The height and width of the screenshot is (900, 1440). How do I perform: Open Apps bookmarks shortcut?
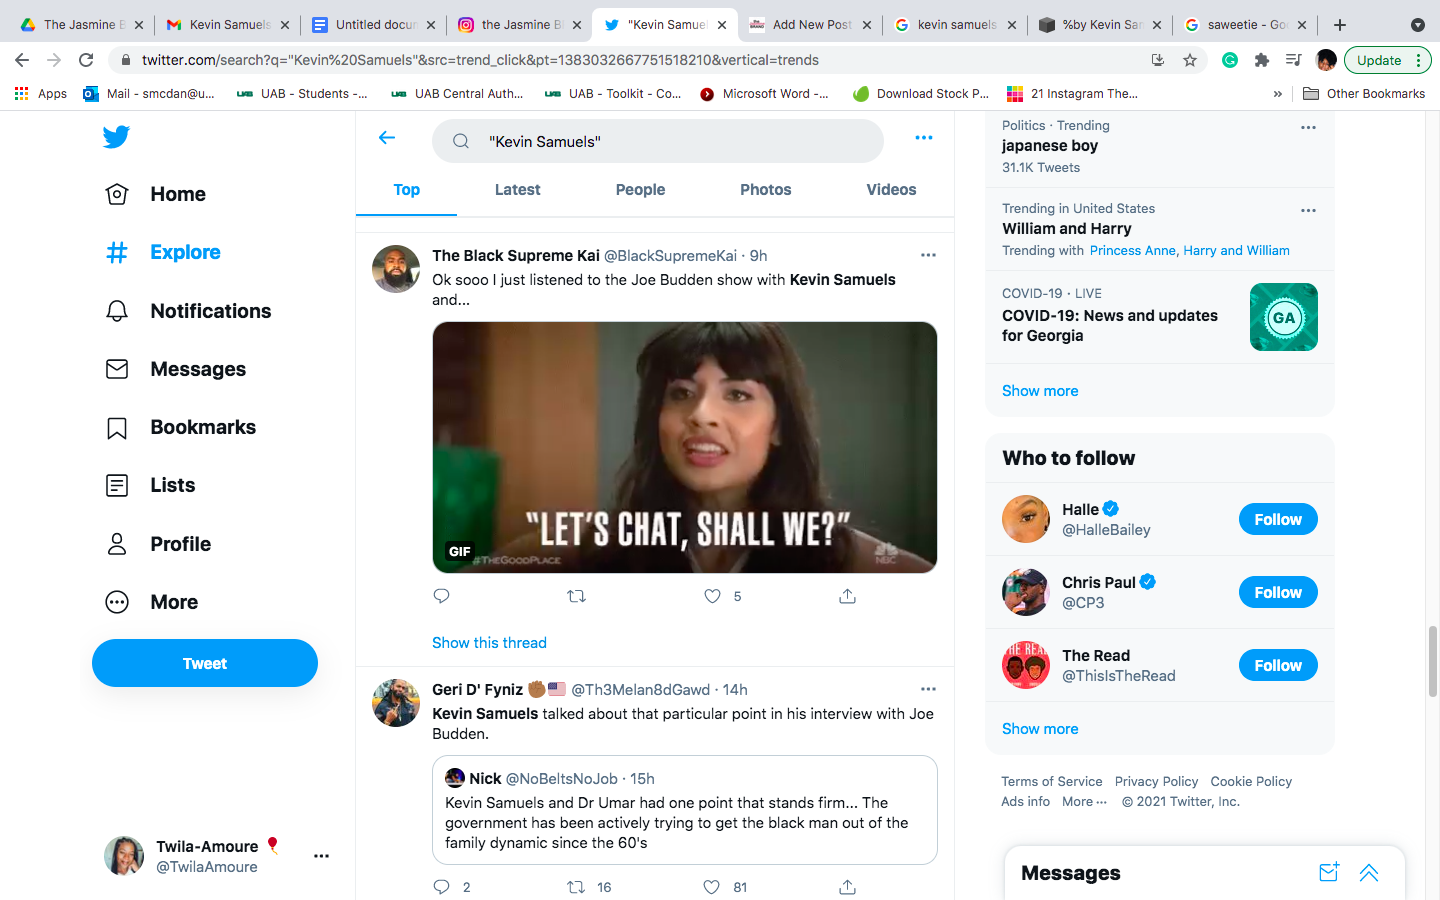(x=40, y=94)
